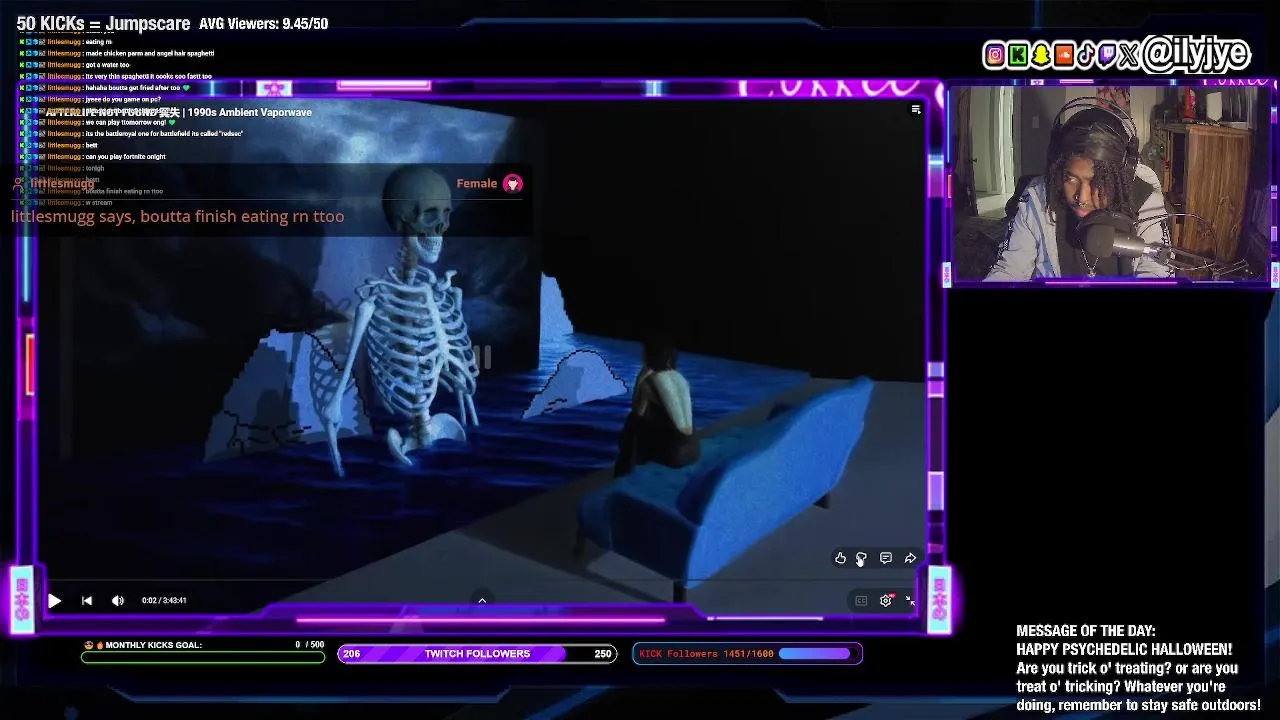Click the purple Twitch logo icon

(1107, 55)
